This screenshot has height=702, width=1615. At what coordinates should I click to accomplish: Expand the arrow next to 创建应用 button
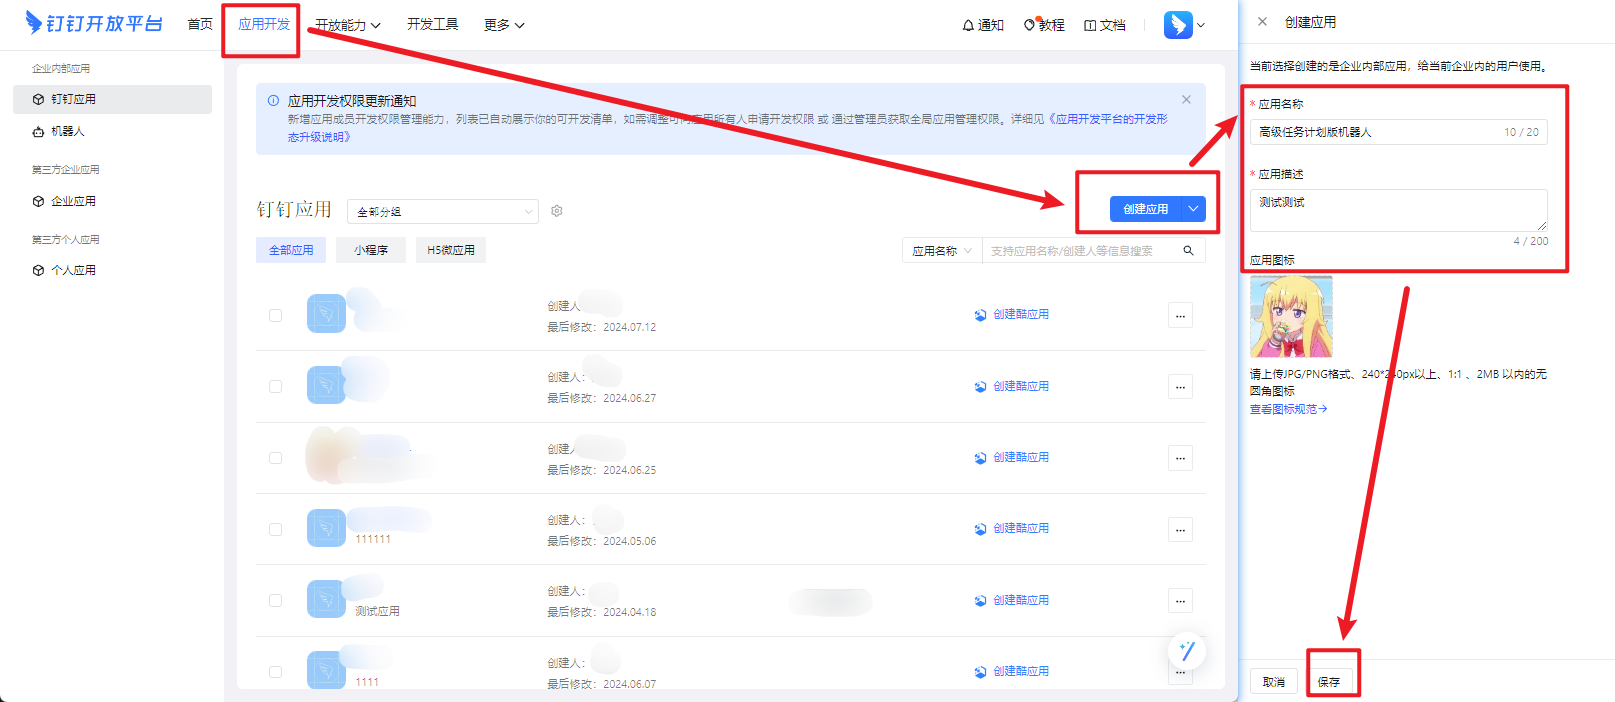(x=1193, y=209)
